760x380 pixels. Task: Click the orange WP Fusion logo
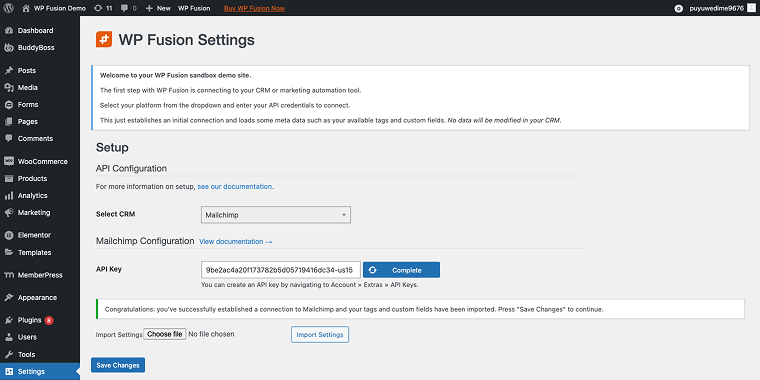pos(104,39)
